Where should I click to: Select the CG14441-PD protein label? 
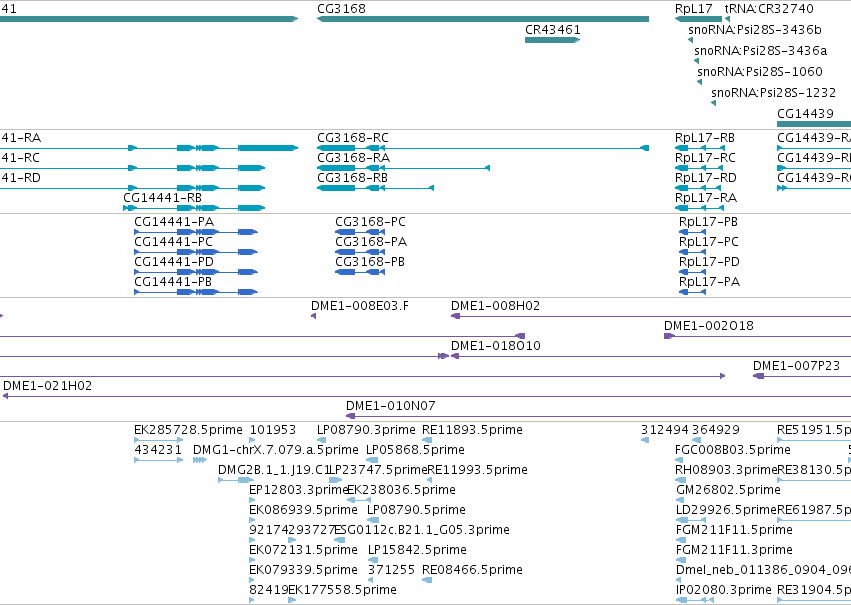pos(174,262)
